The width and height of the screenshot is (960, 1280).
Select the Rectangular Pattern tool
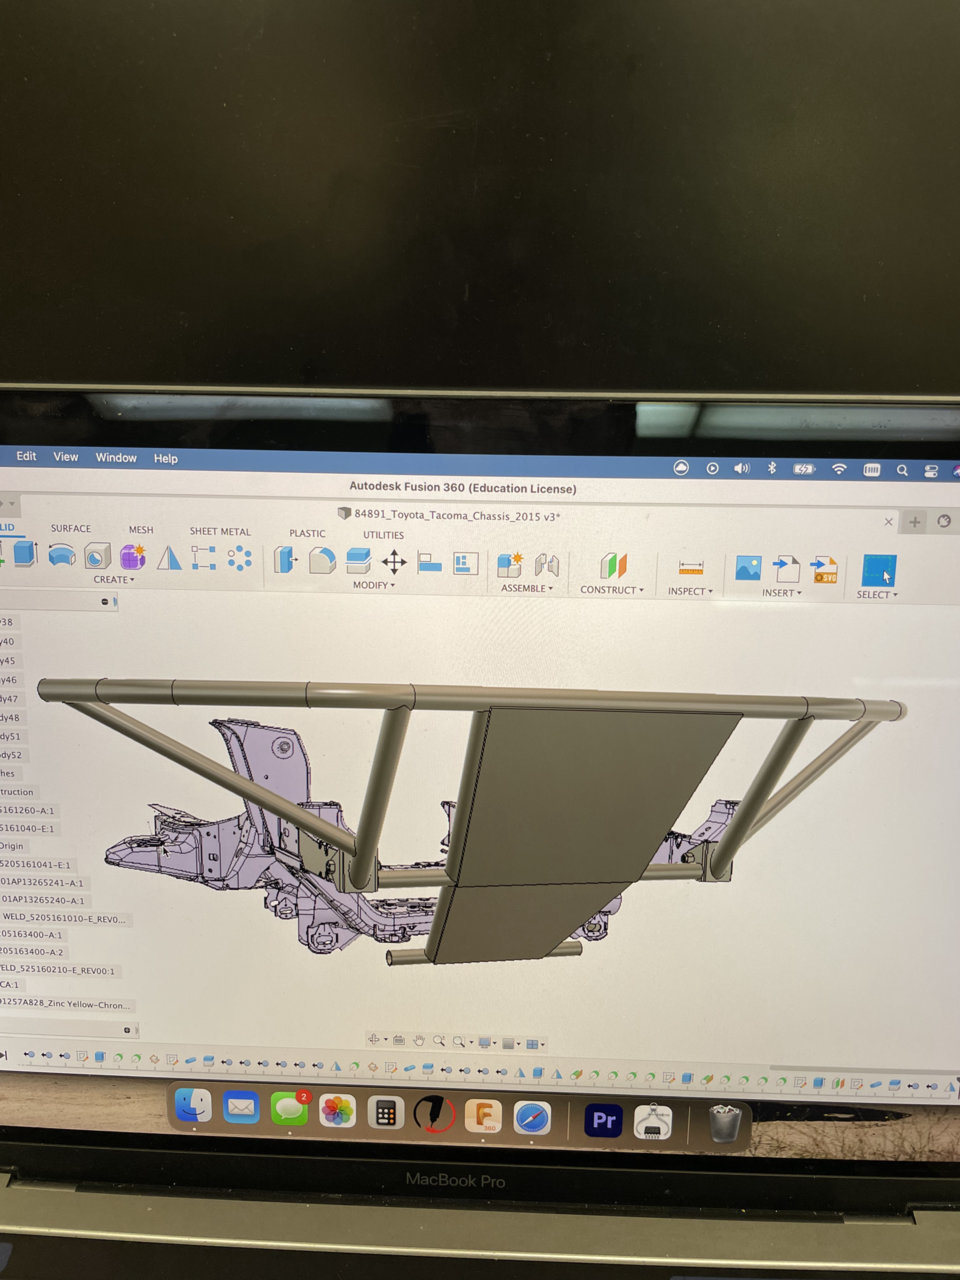(x=204, y=557)
